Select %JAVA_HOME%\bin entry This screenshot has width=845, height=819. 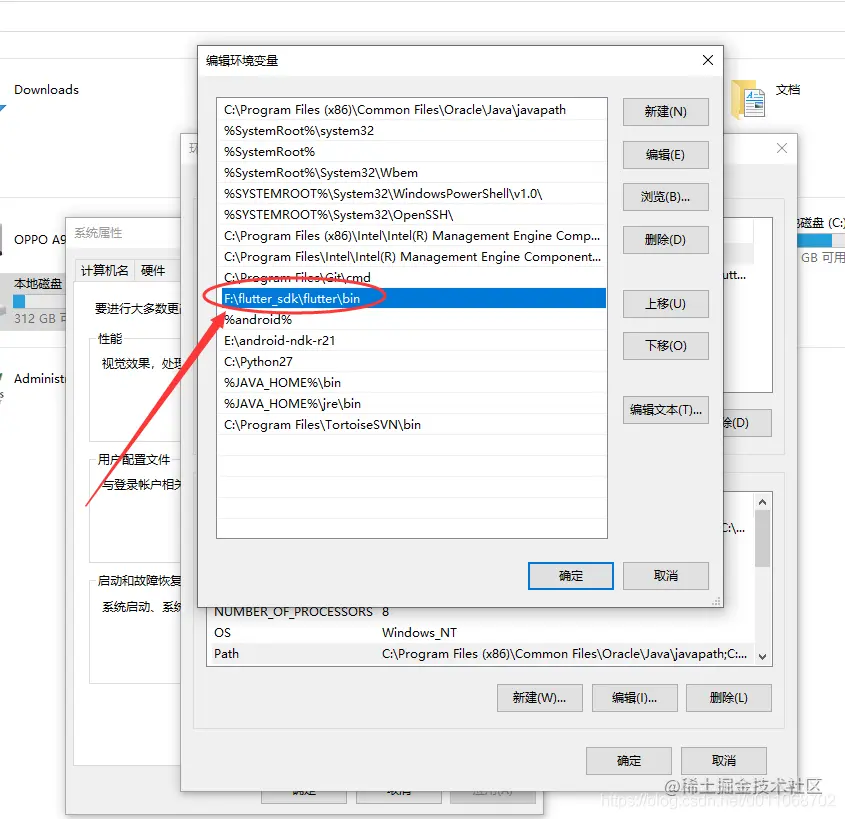coord(412,383)
